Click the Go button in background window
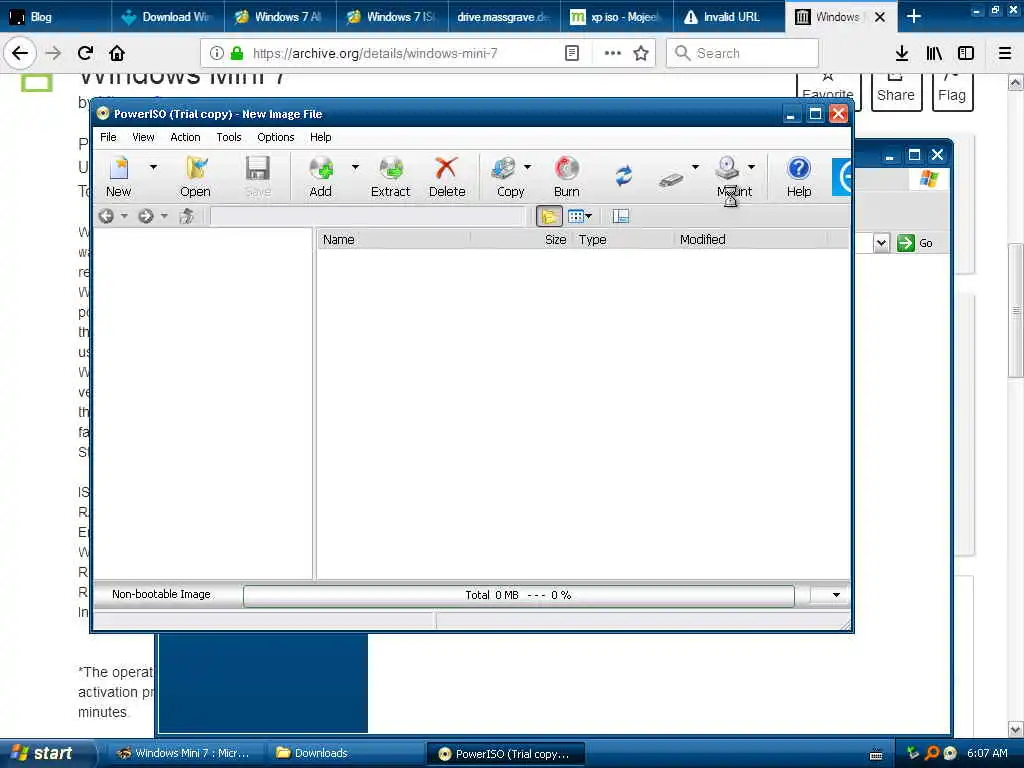Screen dimensions: 1024x768 tap(916, 243)
